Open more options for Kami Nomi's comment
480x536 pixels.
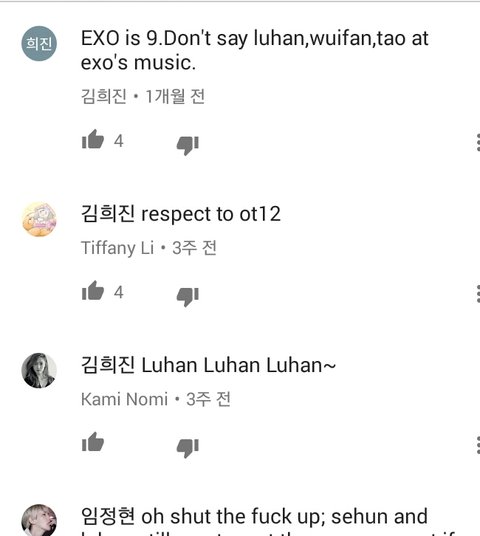(478, 445)
